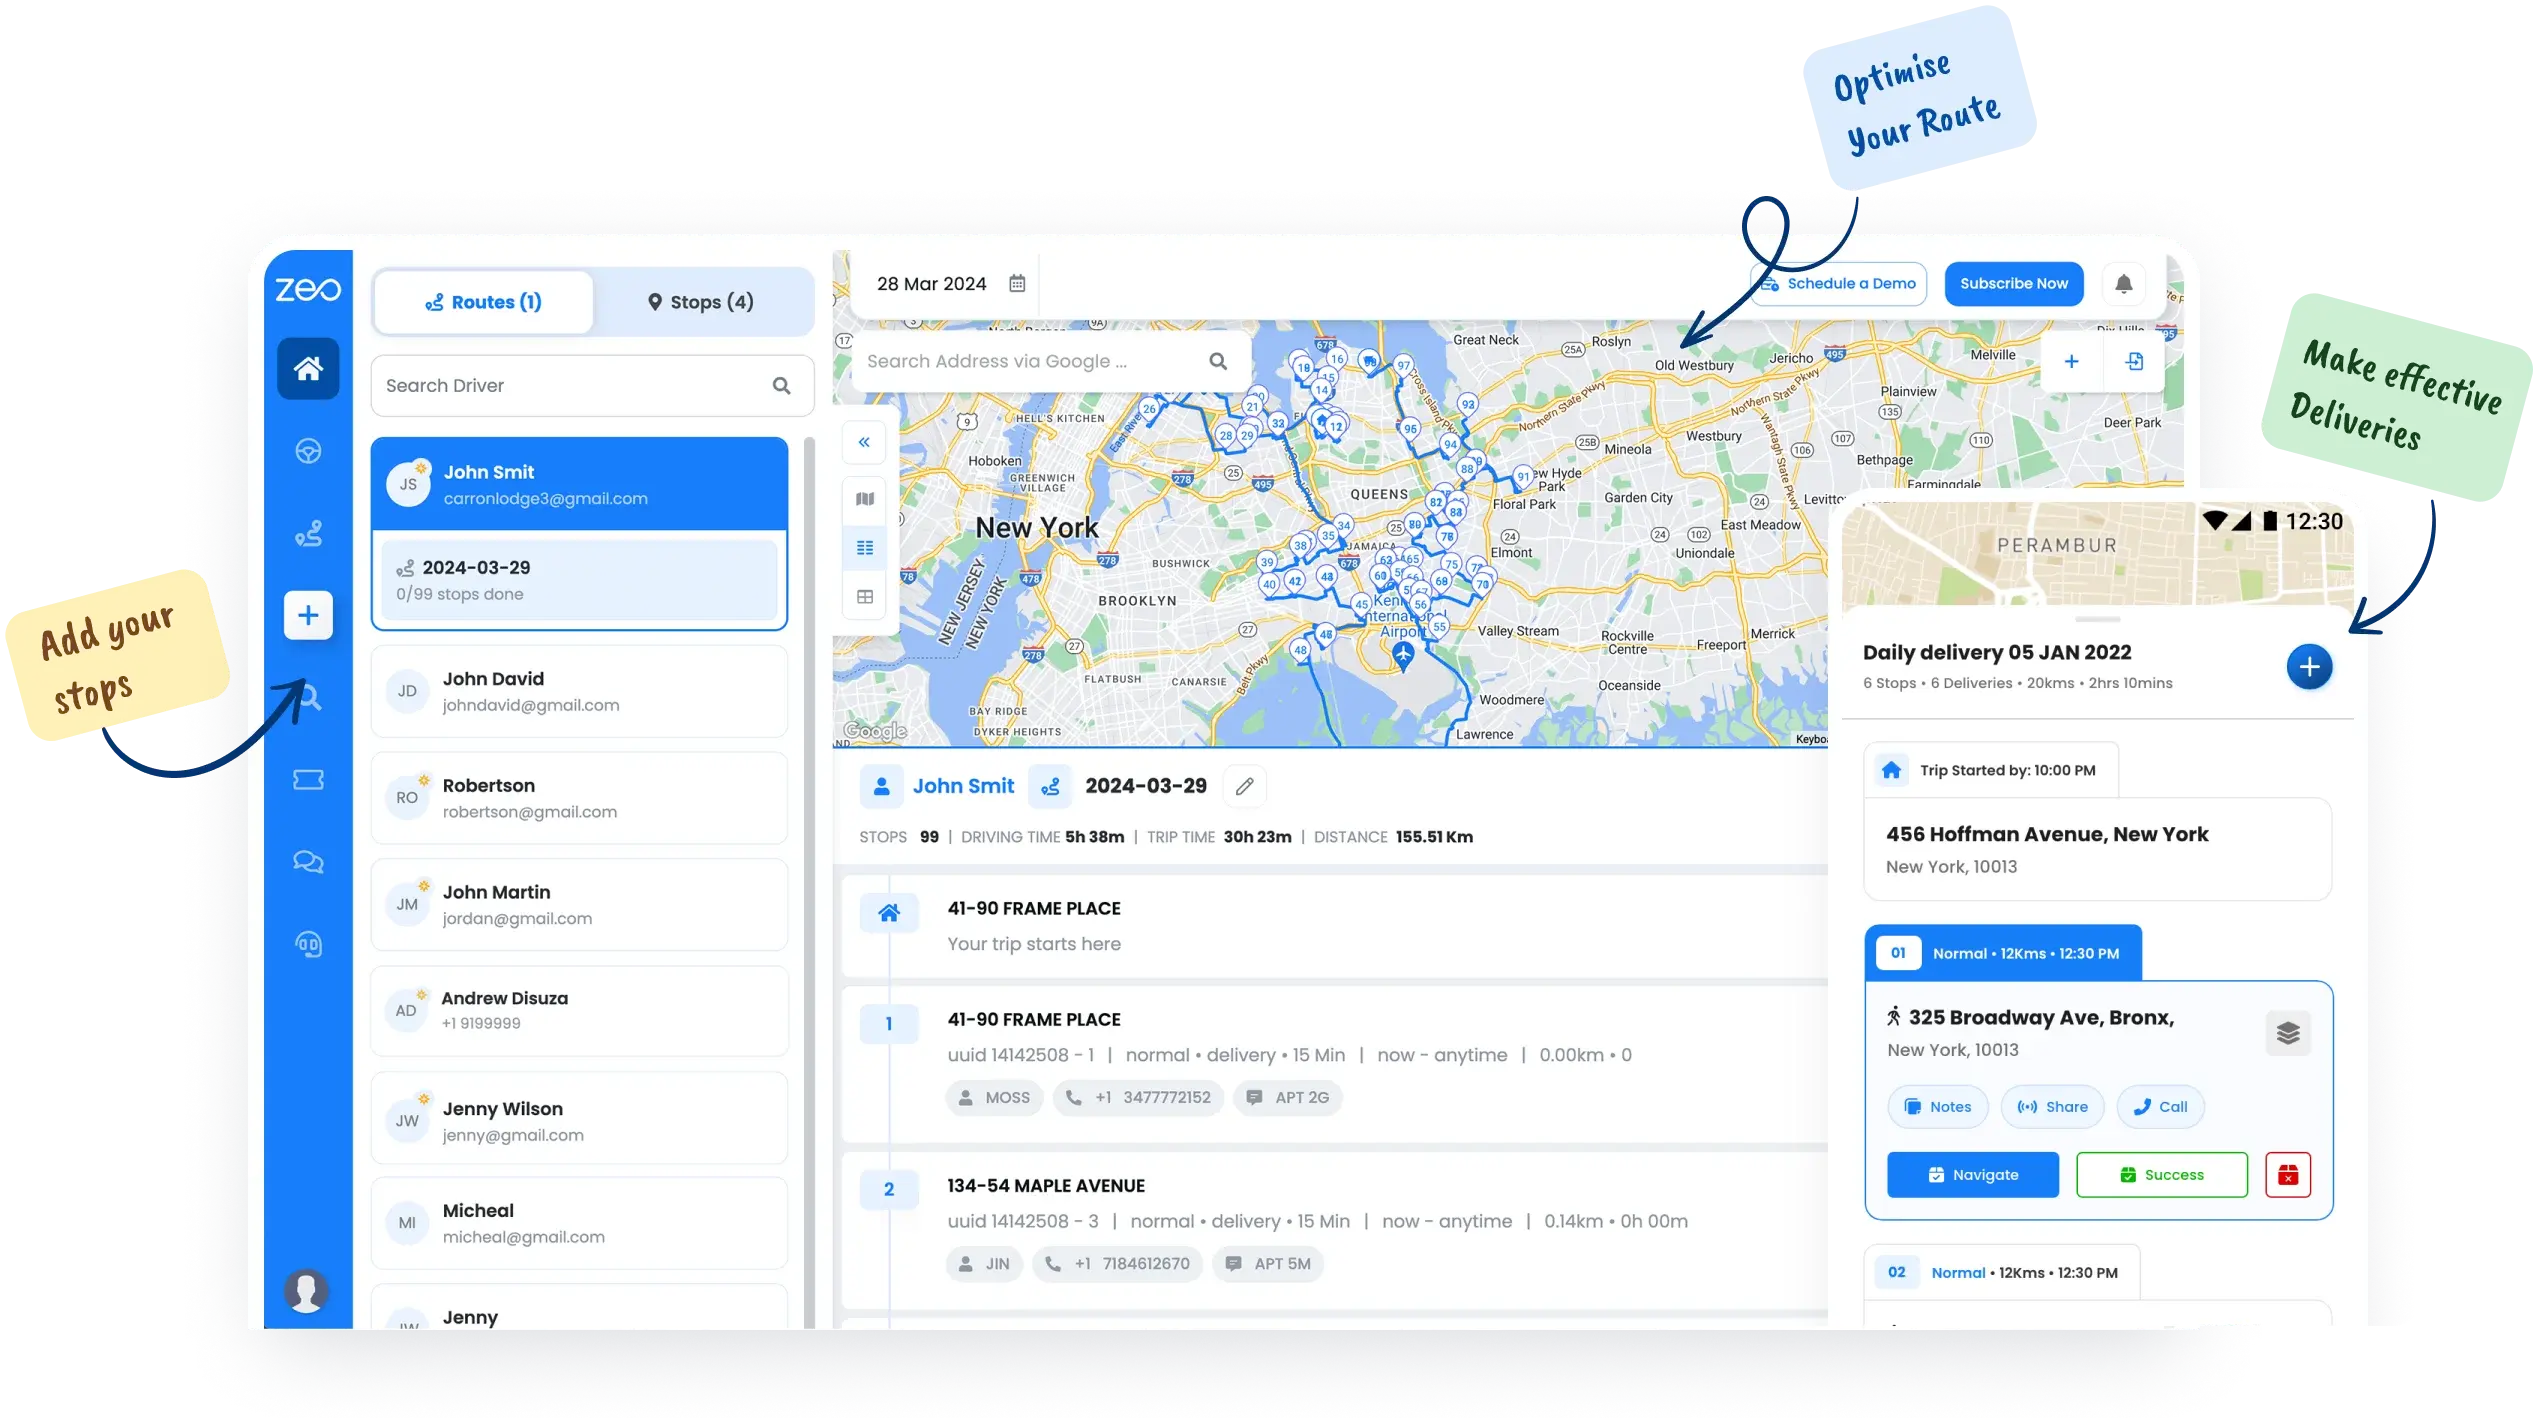Image resolution: width=2539 pixels, height=1418 pixels.
Task: Click the layers stack icon on Broadway stop
Action: (x=2288, y=1033)
